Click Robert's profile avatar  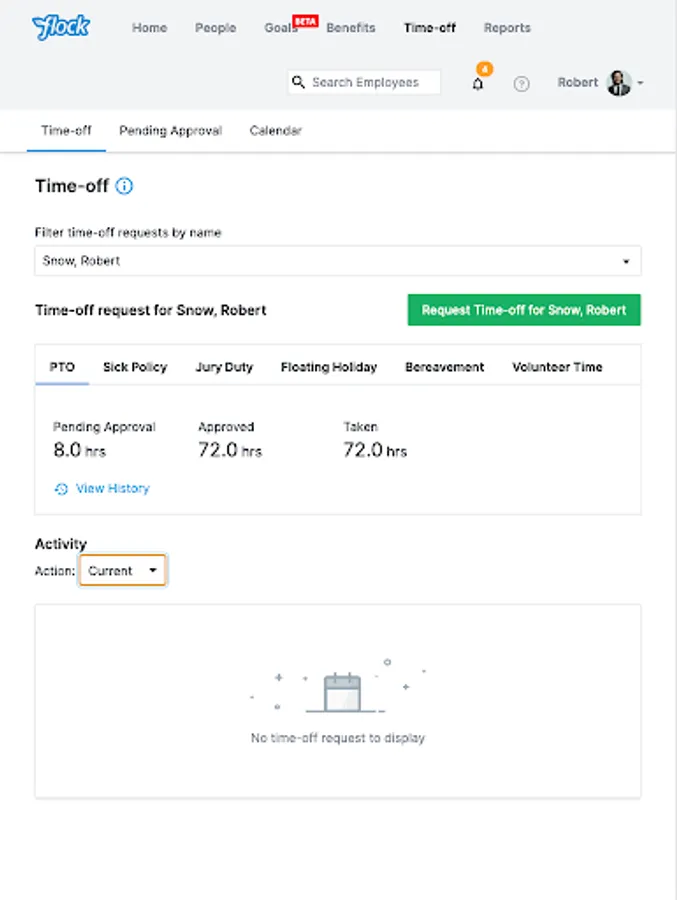pos(619,83)
